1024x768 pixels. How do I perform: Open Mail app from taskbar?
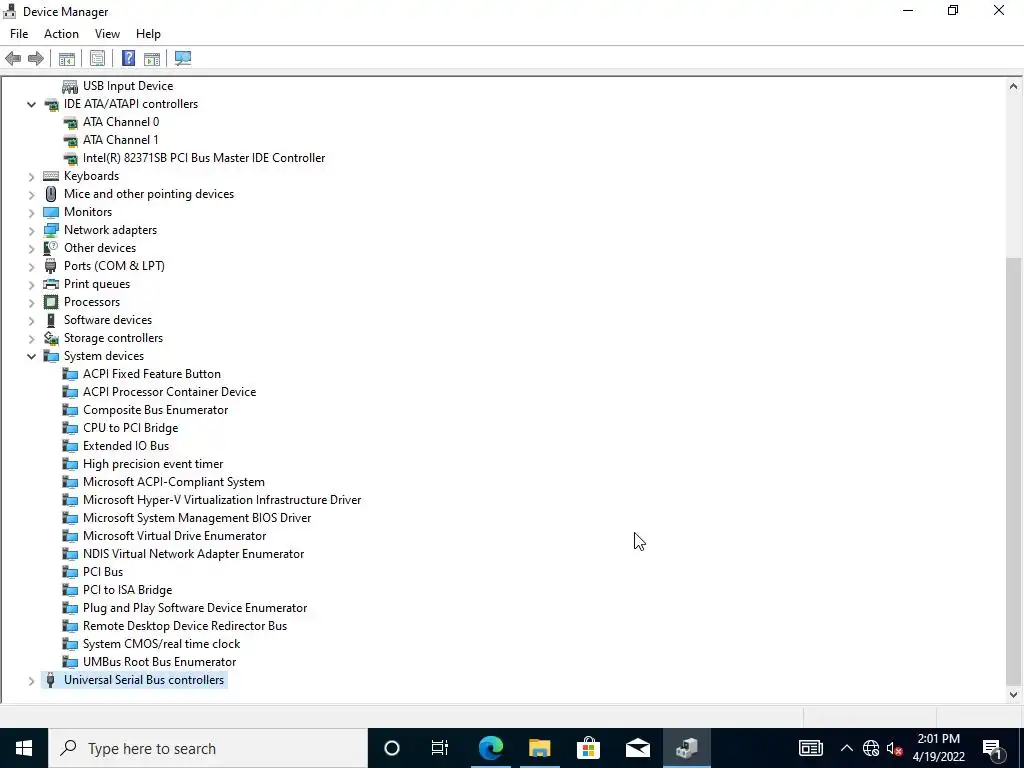click(x=637, y=748)
